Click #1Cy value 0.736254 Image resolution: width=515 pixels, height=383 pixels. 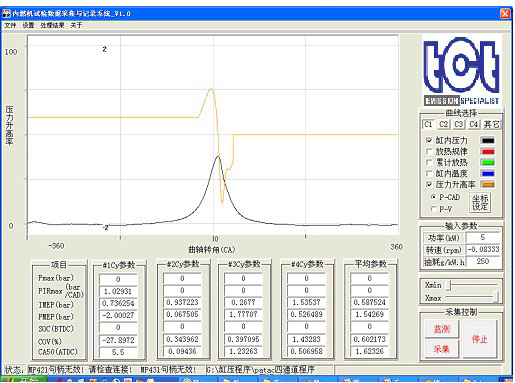[118, 303]
